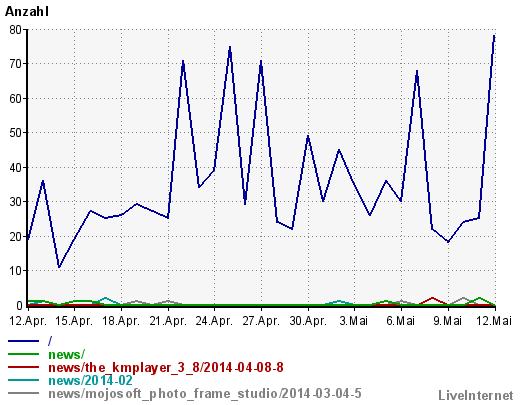Click the green news/ legend color line
The height and width of the screenshot is (405, 520).
tap(23, 354)
